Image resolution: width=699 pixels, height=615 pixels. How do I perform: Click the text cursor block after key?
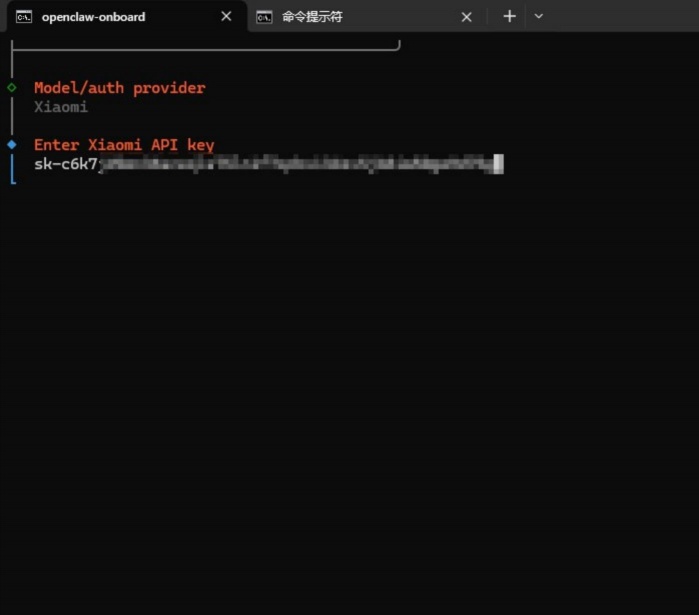(499, 164)
